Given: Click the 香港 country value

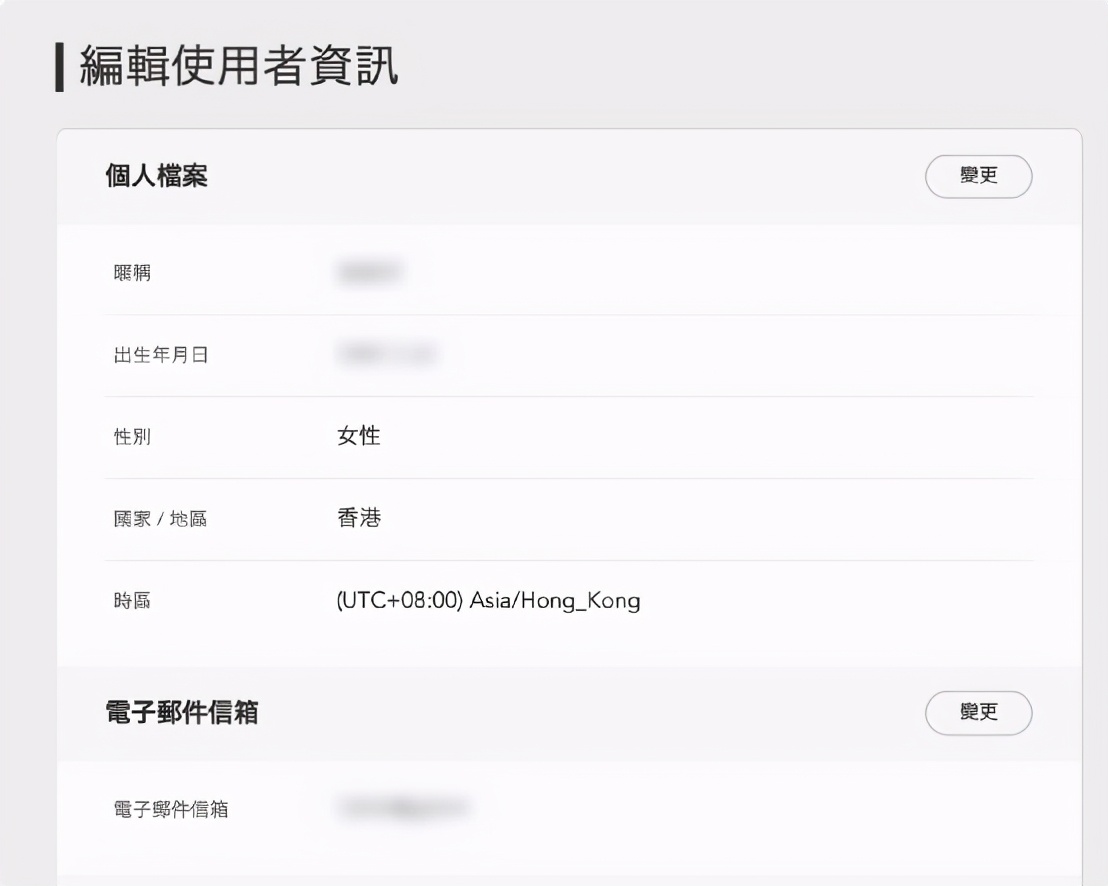Looking at the screenshot, I should tap(358, 518).
